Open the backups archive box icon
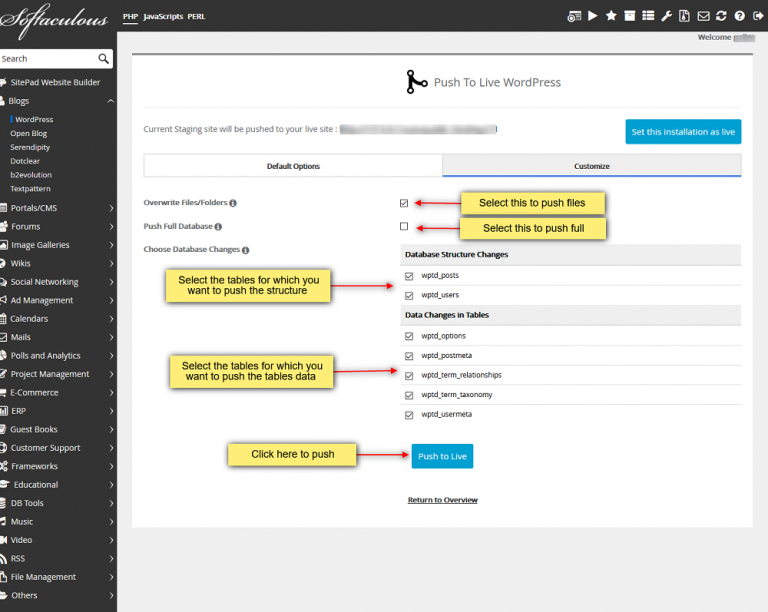Image resolution: width=768 pixels, height=612 pixels. (x=629, y=16)
